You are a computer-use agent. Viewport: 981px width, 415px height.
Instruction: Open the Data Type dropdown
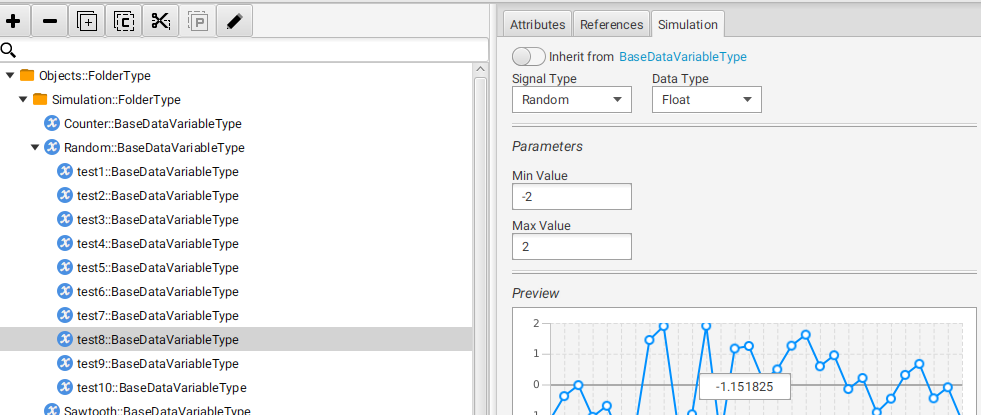tap(707, 100)
